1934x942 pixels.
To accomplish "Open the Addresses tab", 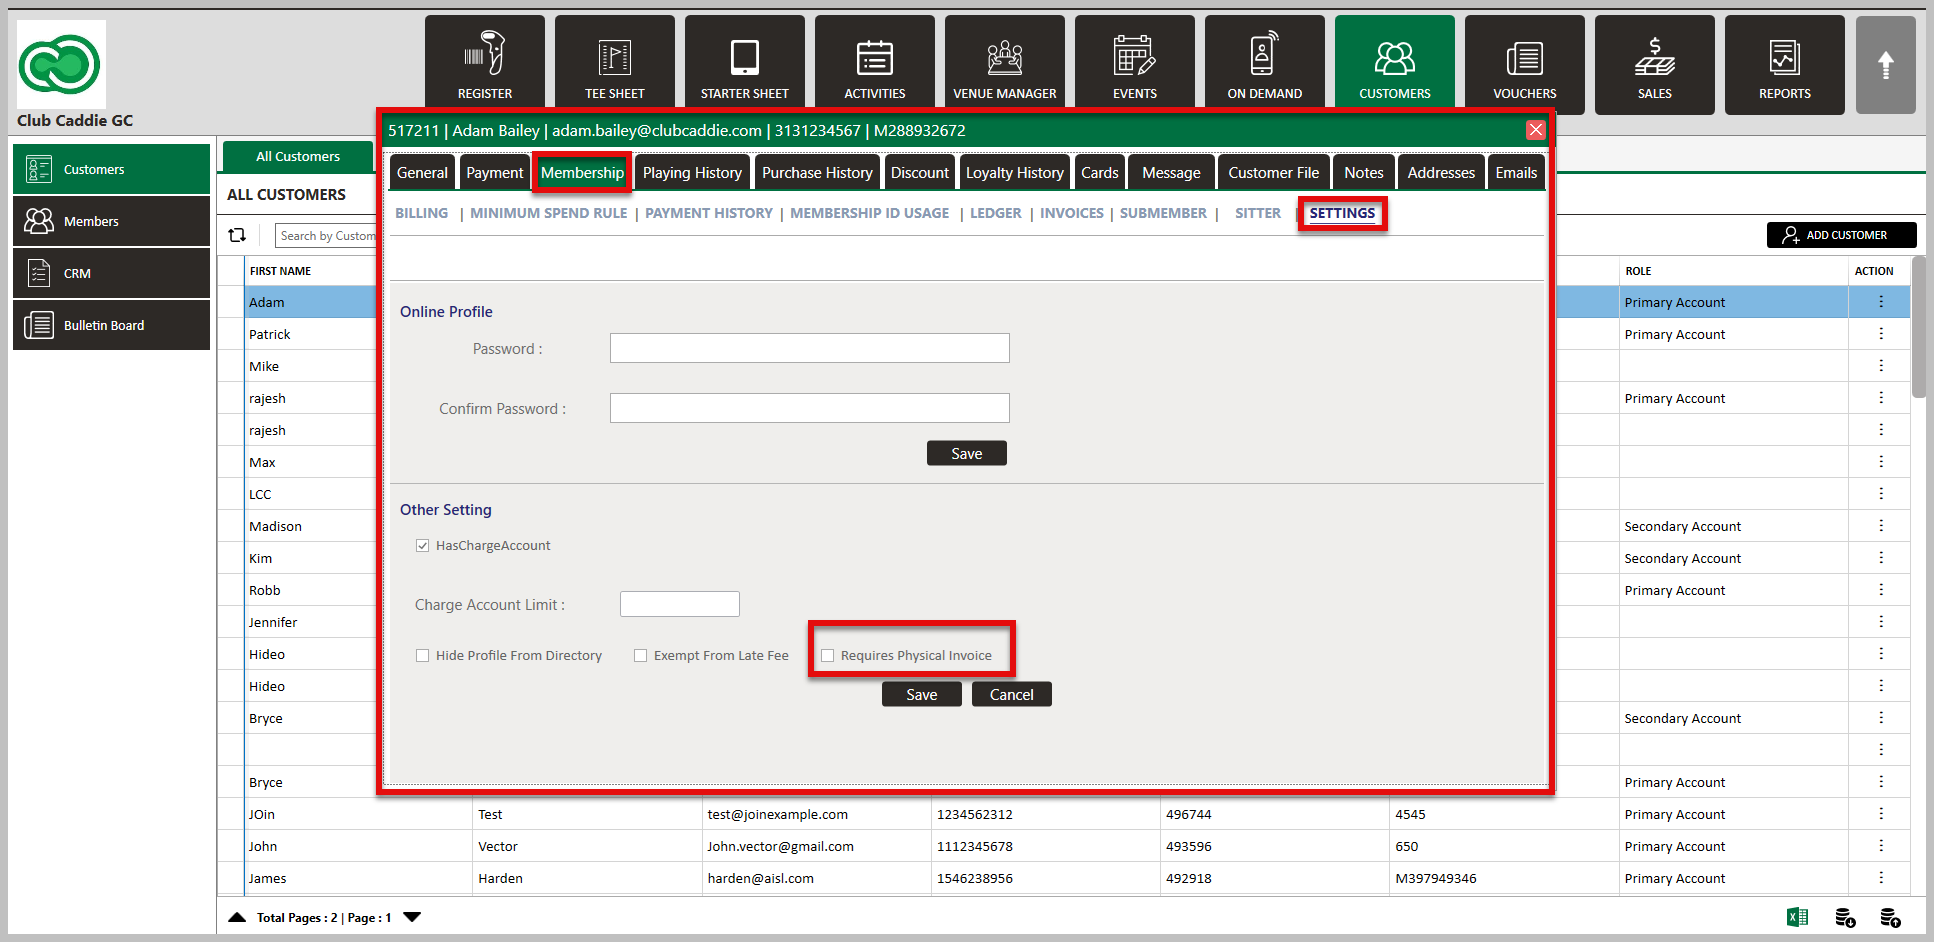I will coord(1441,172).
